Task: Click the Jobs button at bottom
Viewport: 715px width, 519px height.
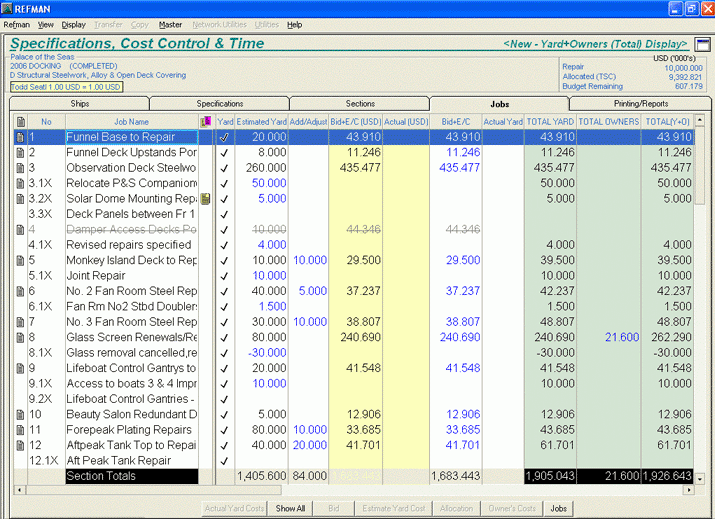Action: click(558, 508)
